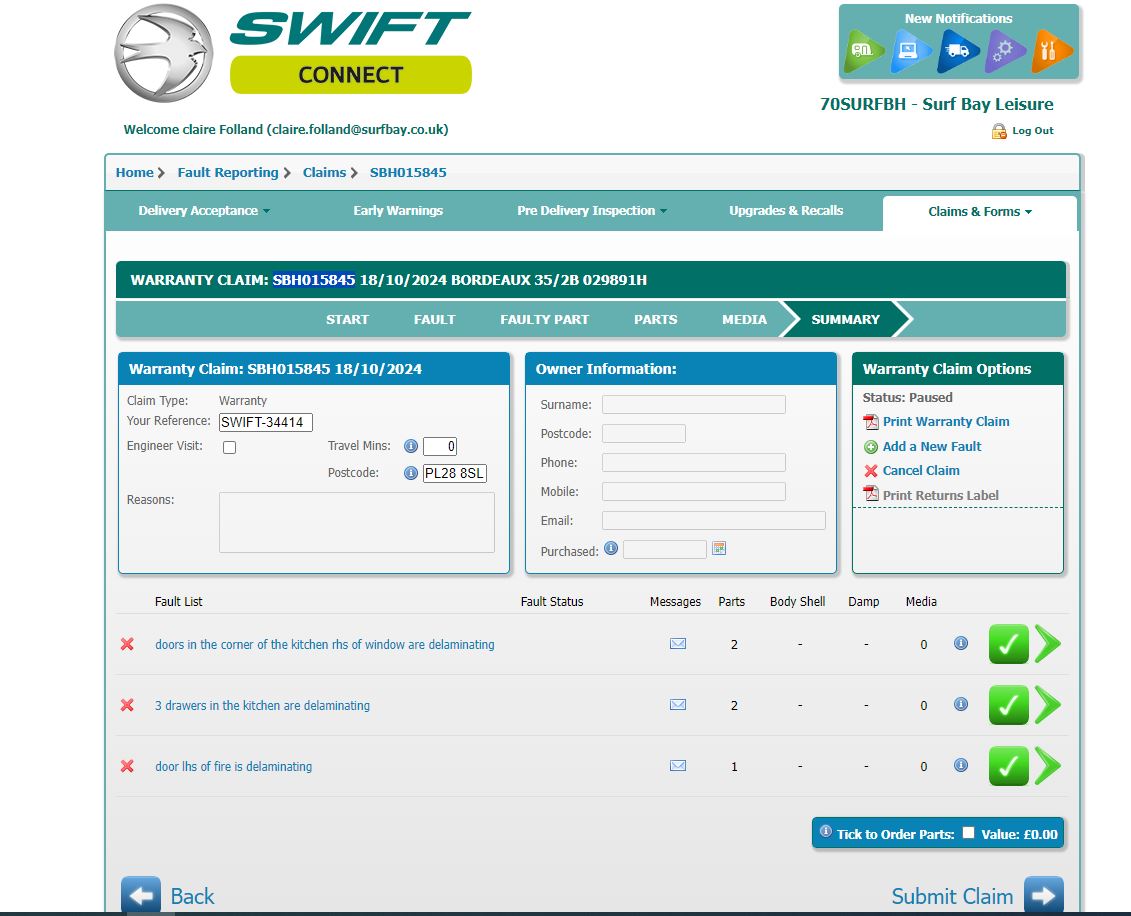Click info icon next to Travel Mins
The height and width of the screenshot is (916, 1131).
coord(410,446)
